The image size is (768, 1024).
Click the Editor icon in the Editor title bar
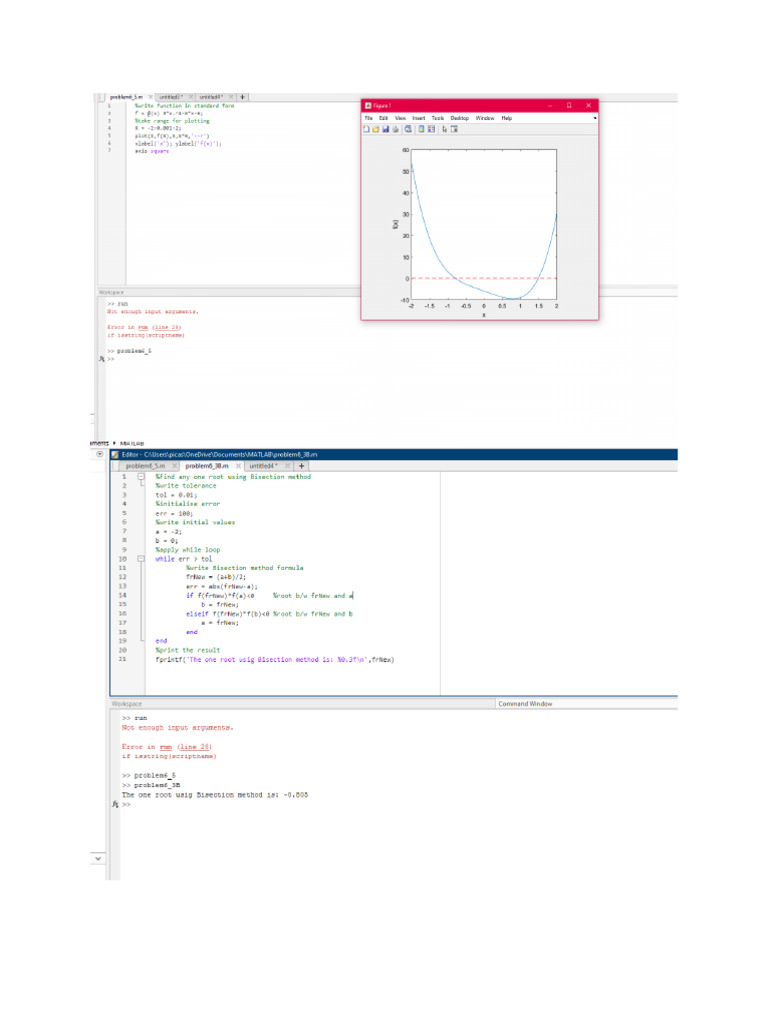coord(116,455)
